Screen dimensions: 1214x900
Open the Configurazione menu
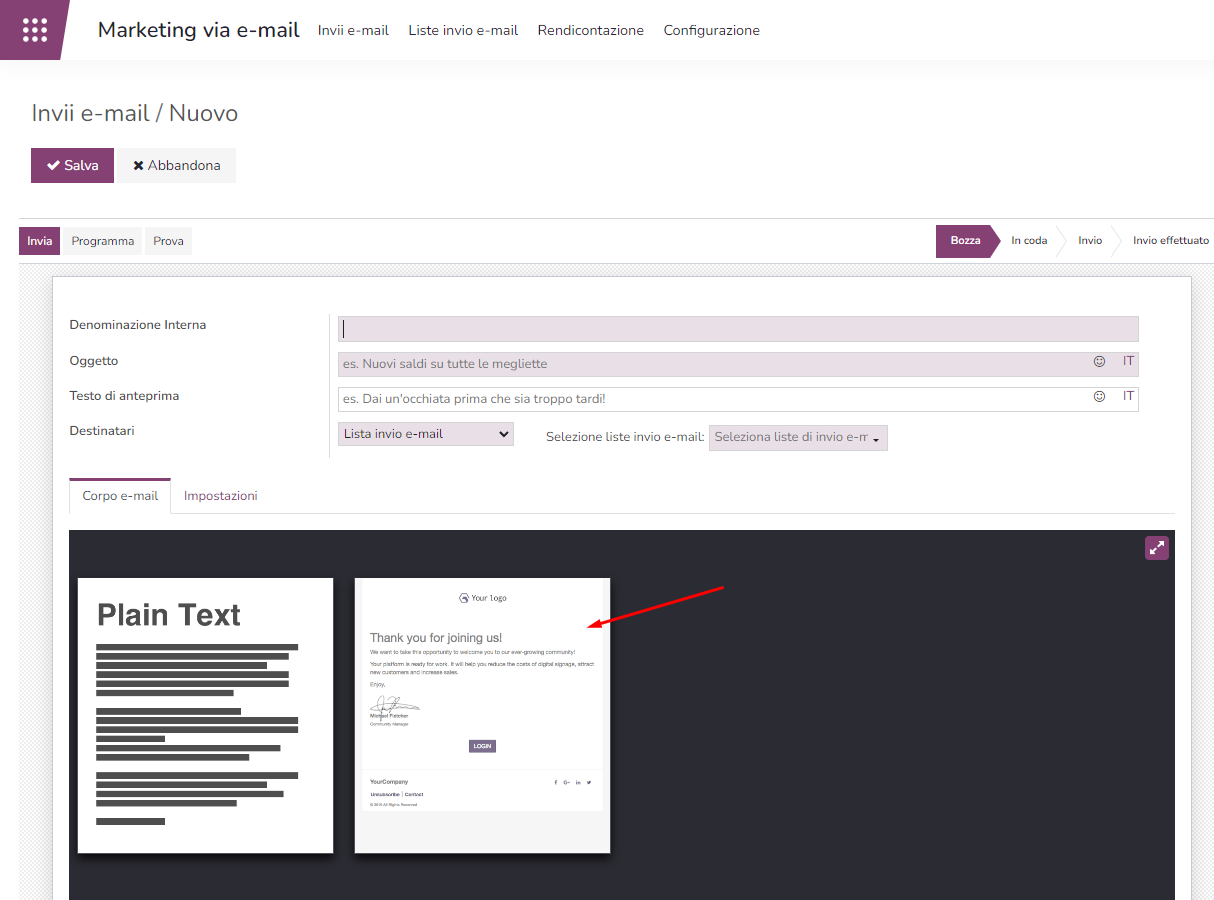711,30
